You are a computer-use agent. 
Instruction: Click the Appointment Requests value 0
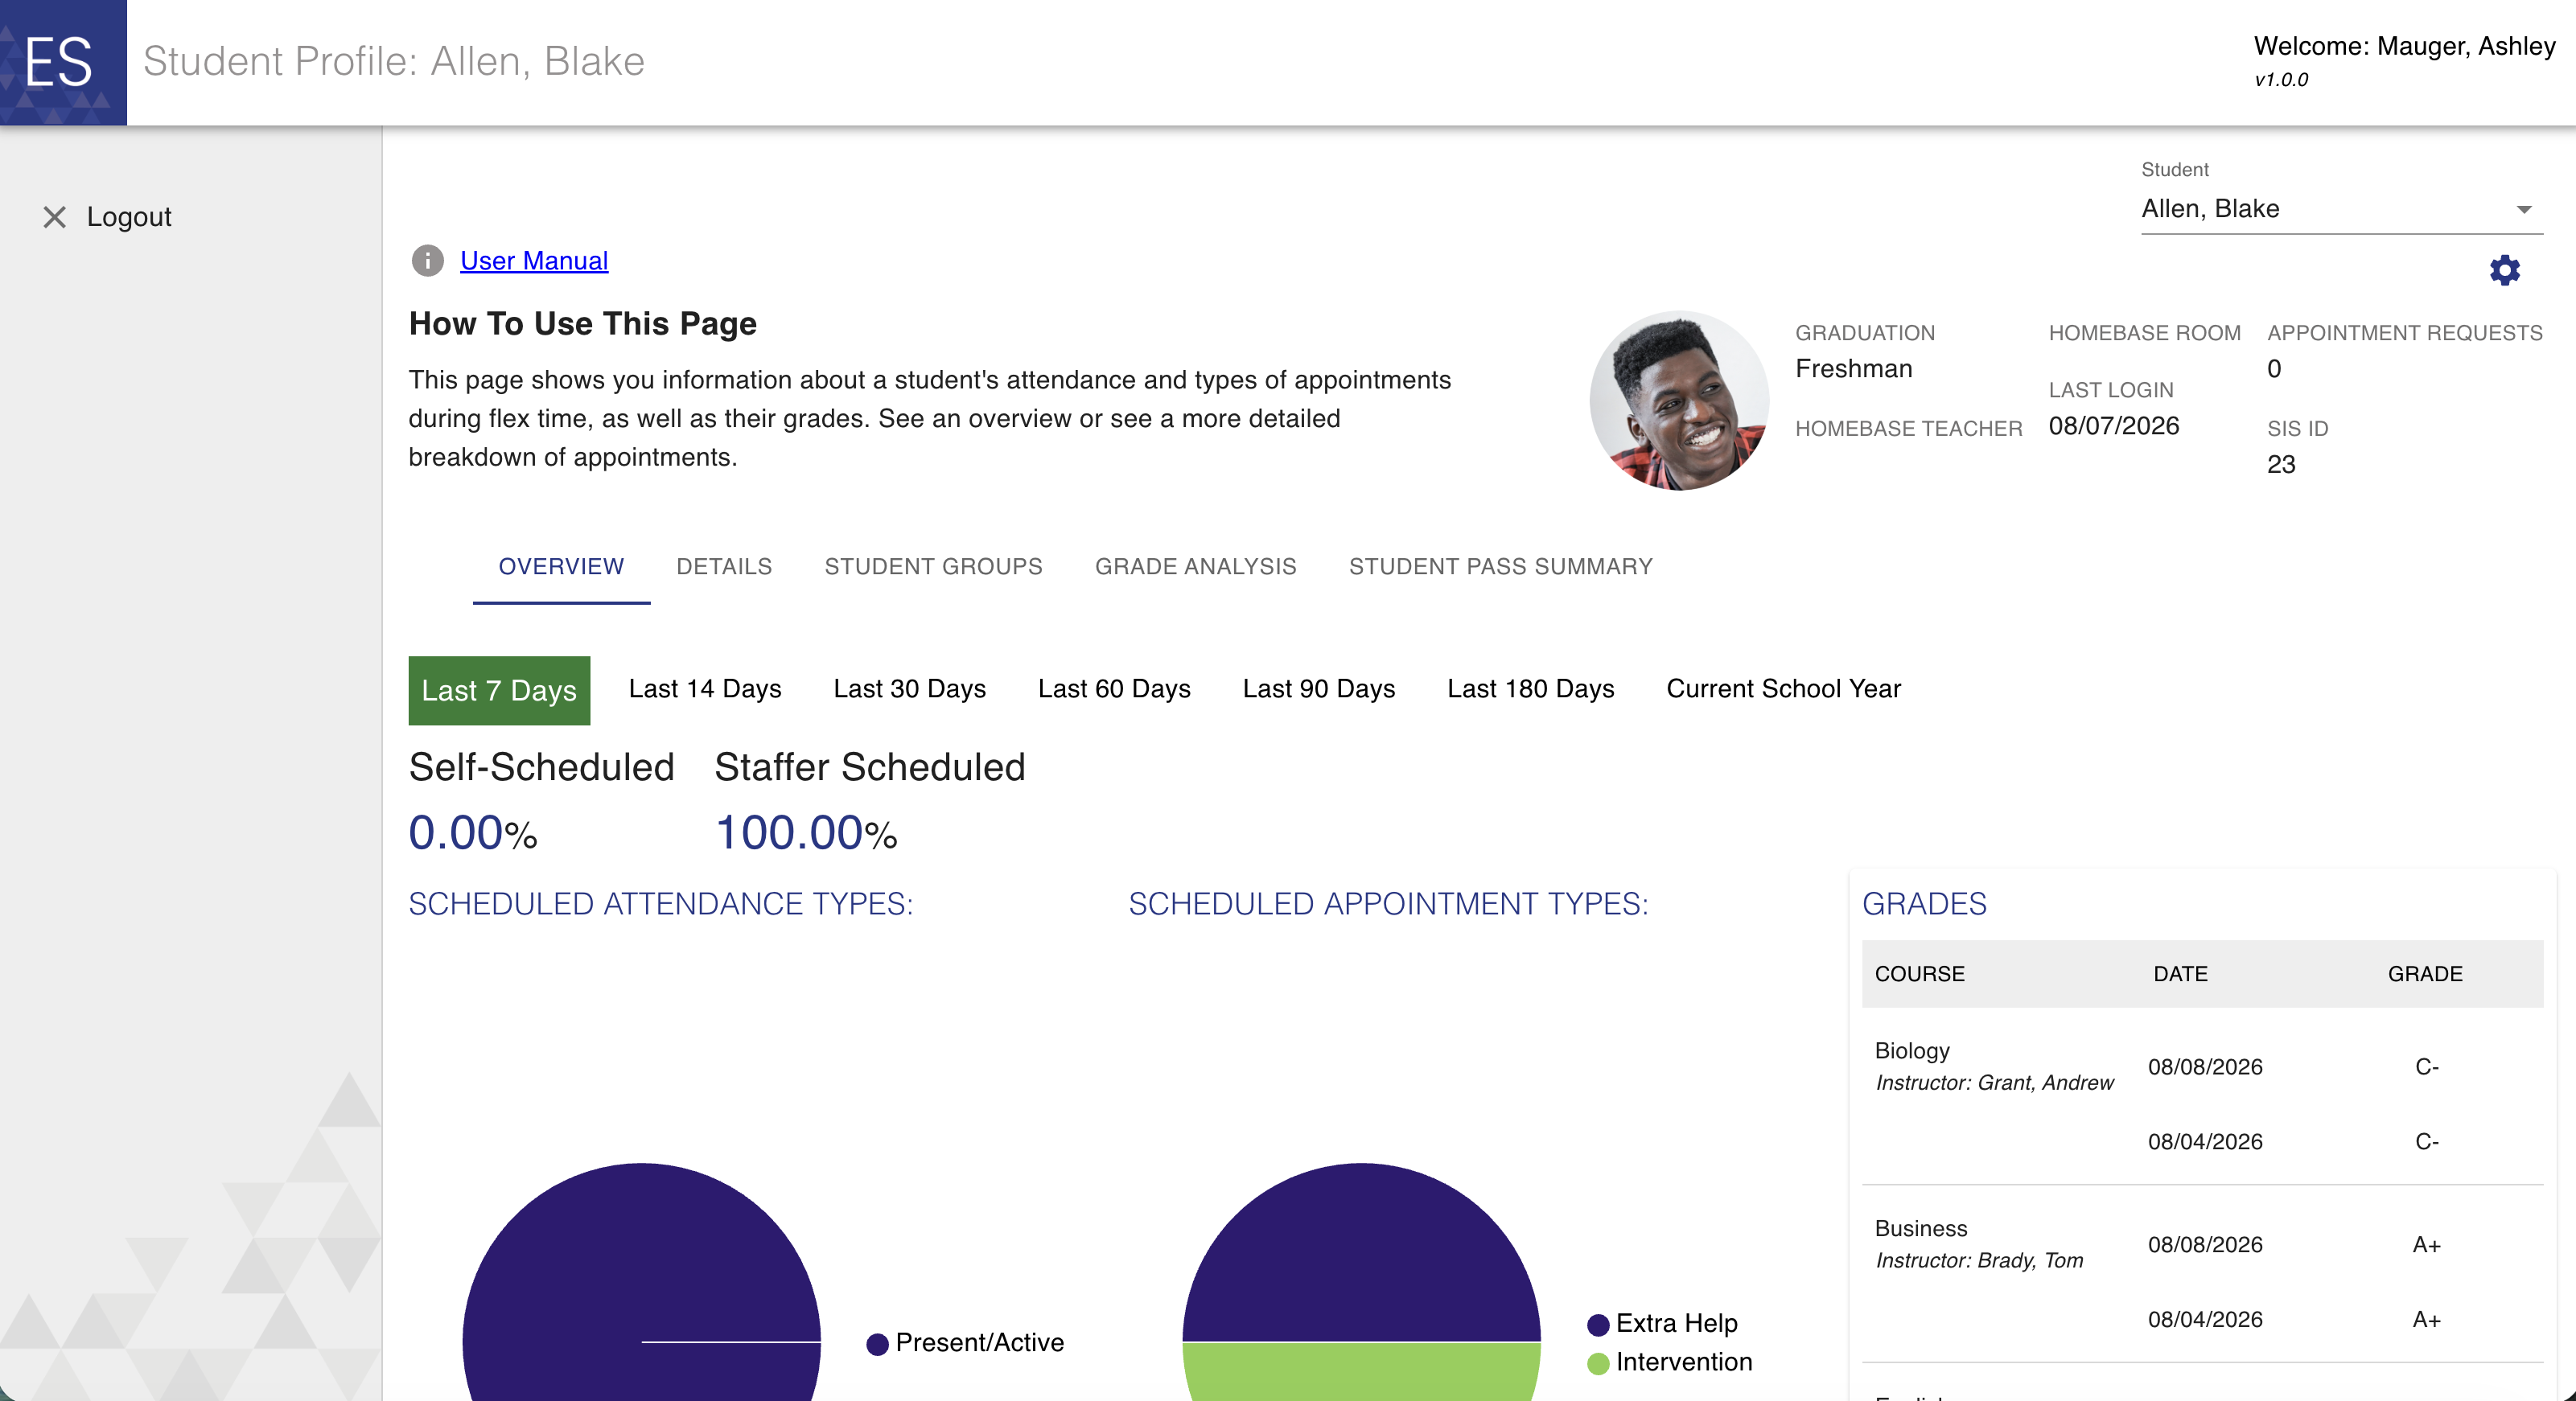[2274, 369]
